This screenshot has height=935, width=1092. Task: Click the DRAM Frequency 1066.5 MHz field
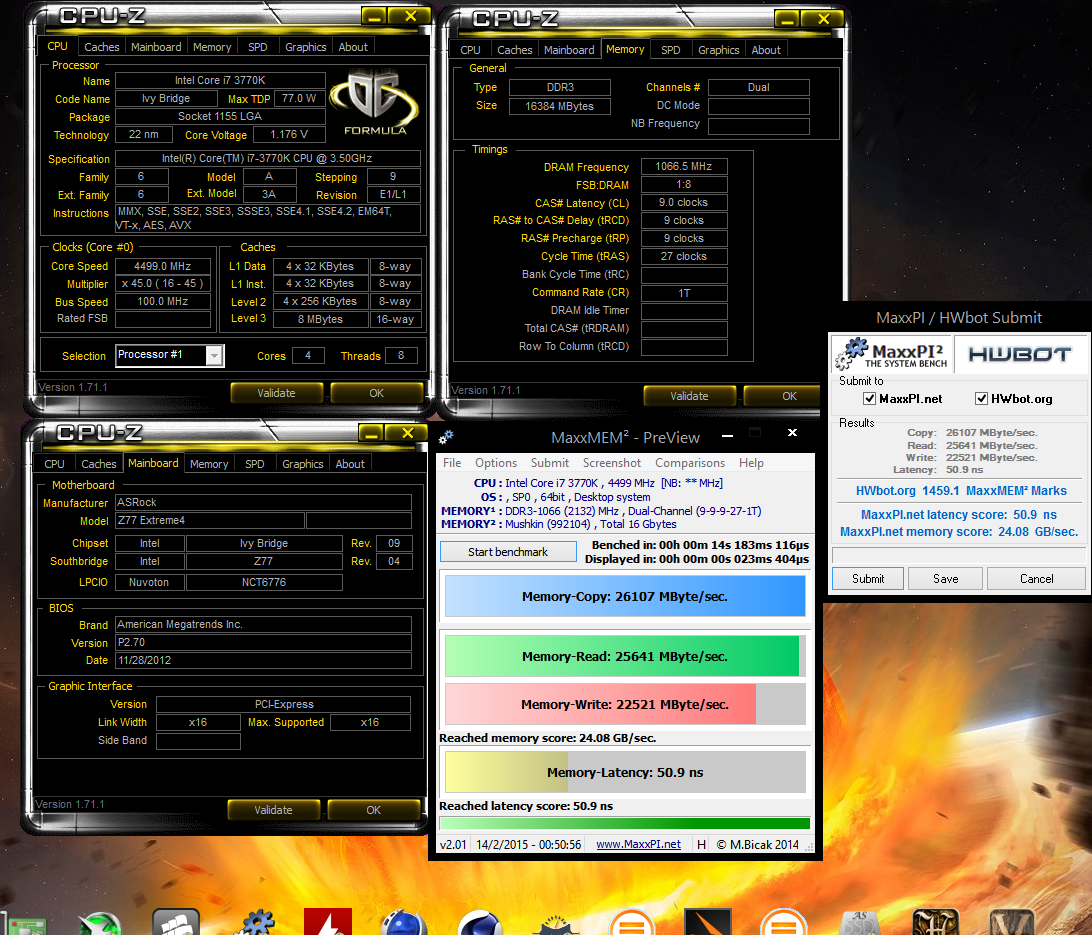684,166
